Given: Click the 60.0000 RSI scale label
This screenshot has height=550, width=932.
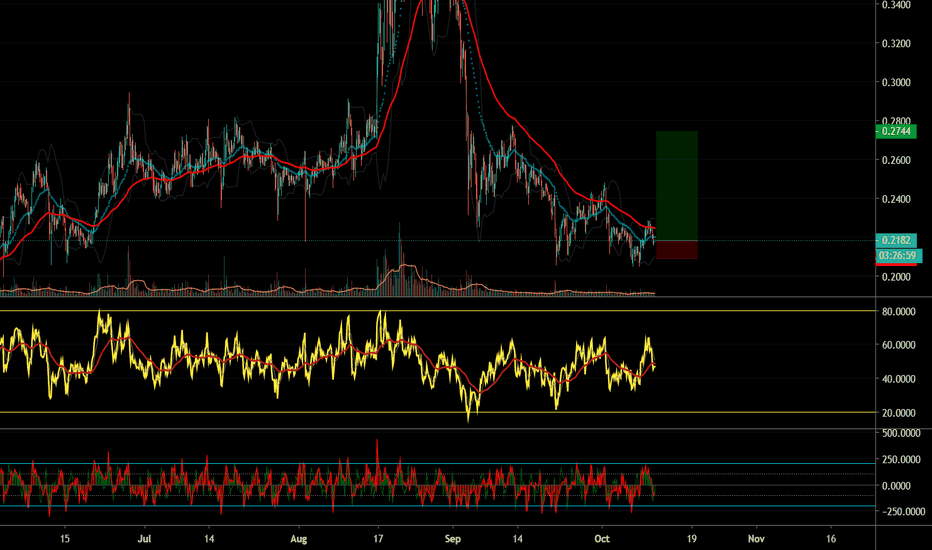Looking at the screenshot, I should click(x=898, y=345).
